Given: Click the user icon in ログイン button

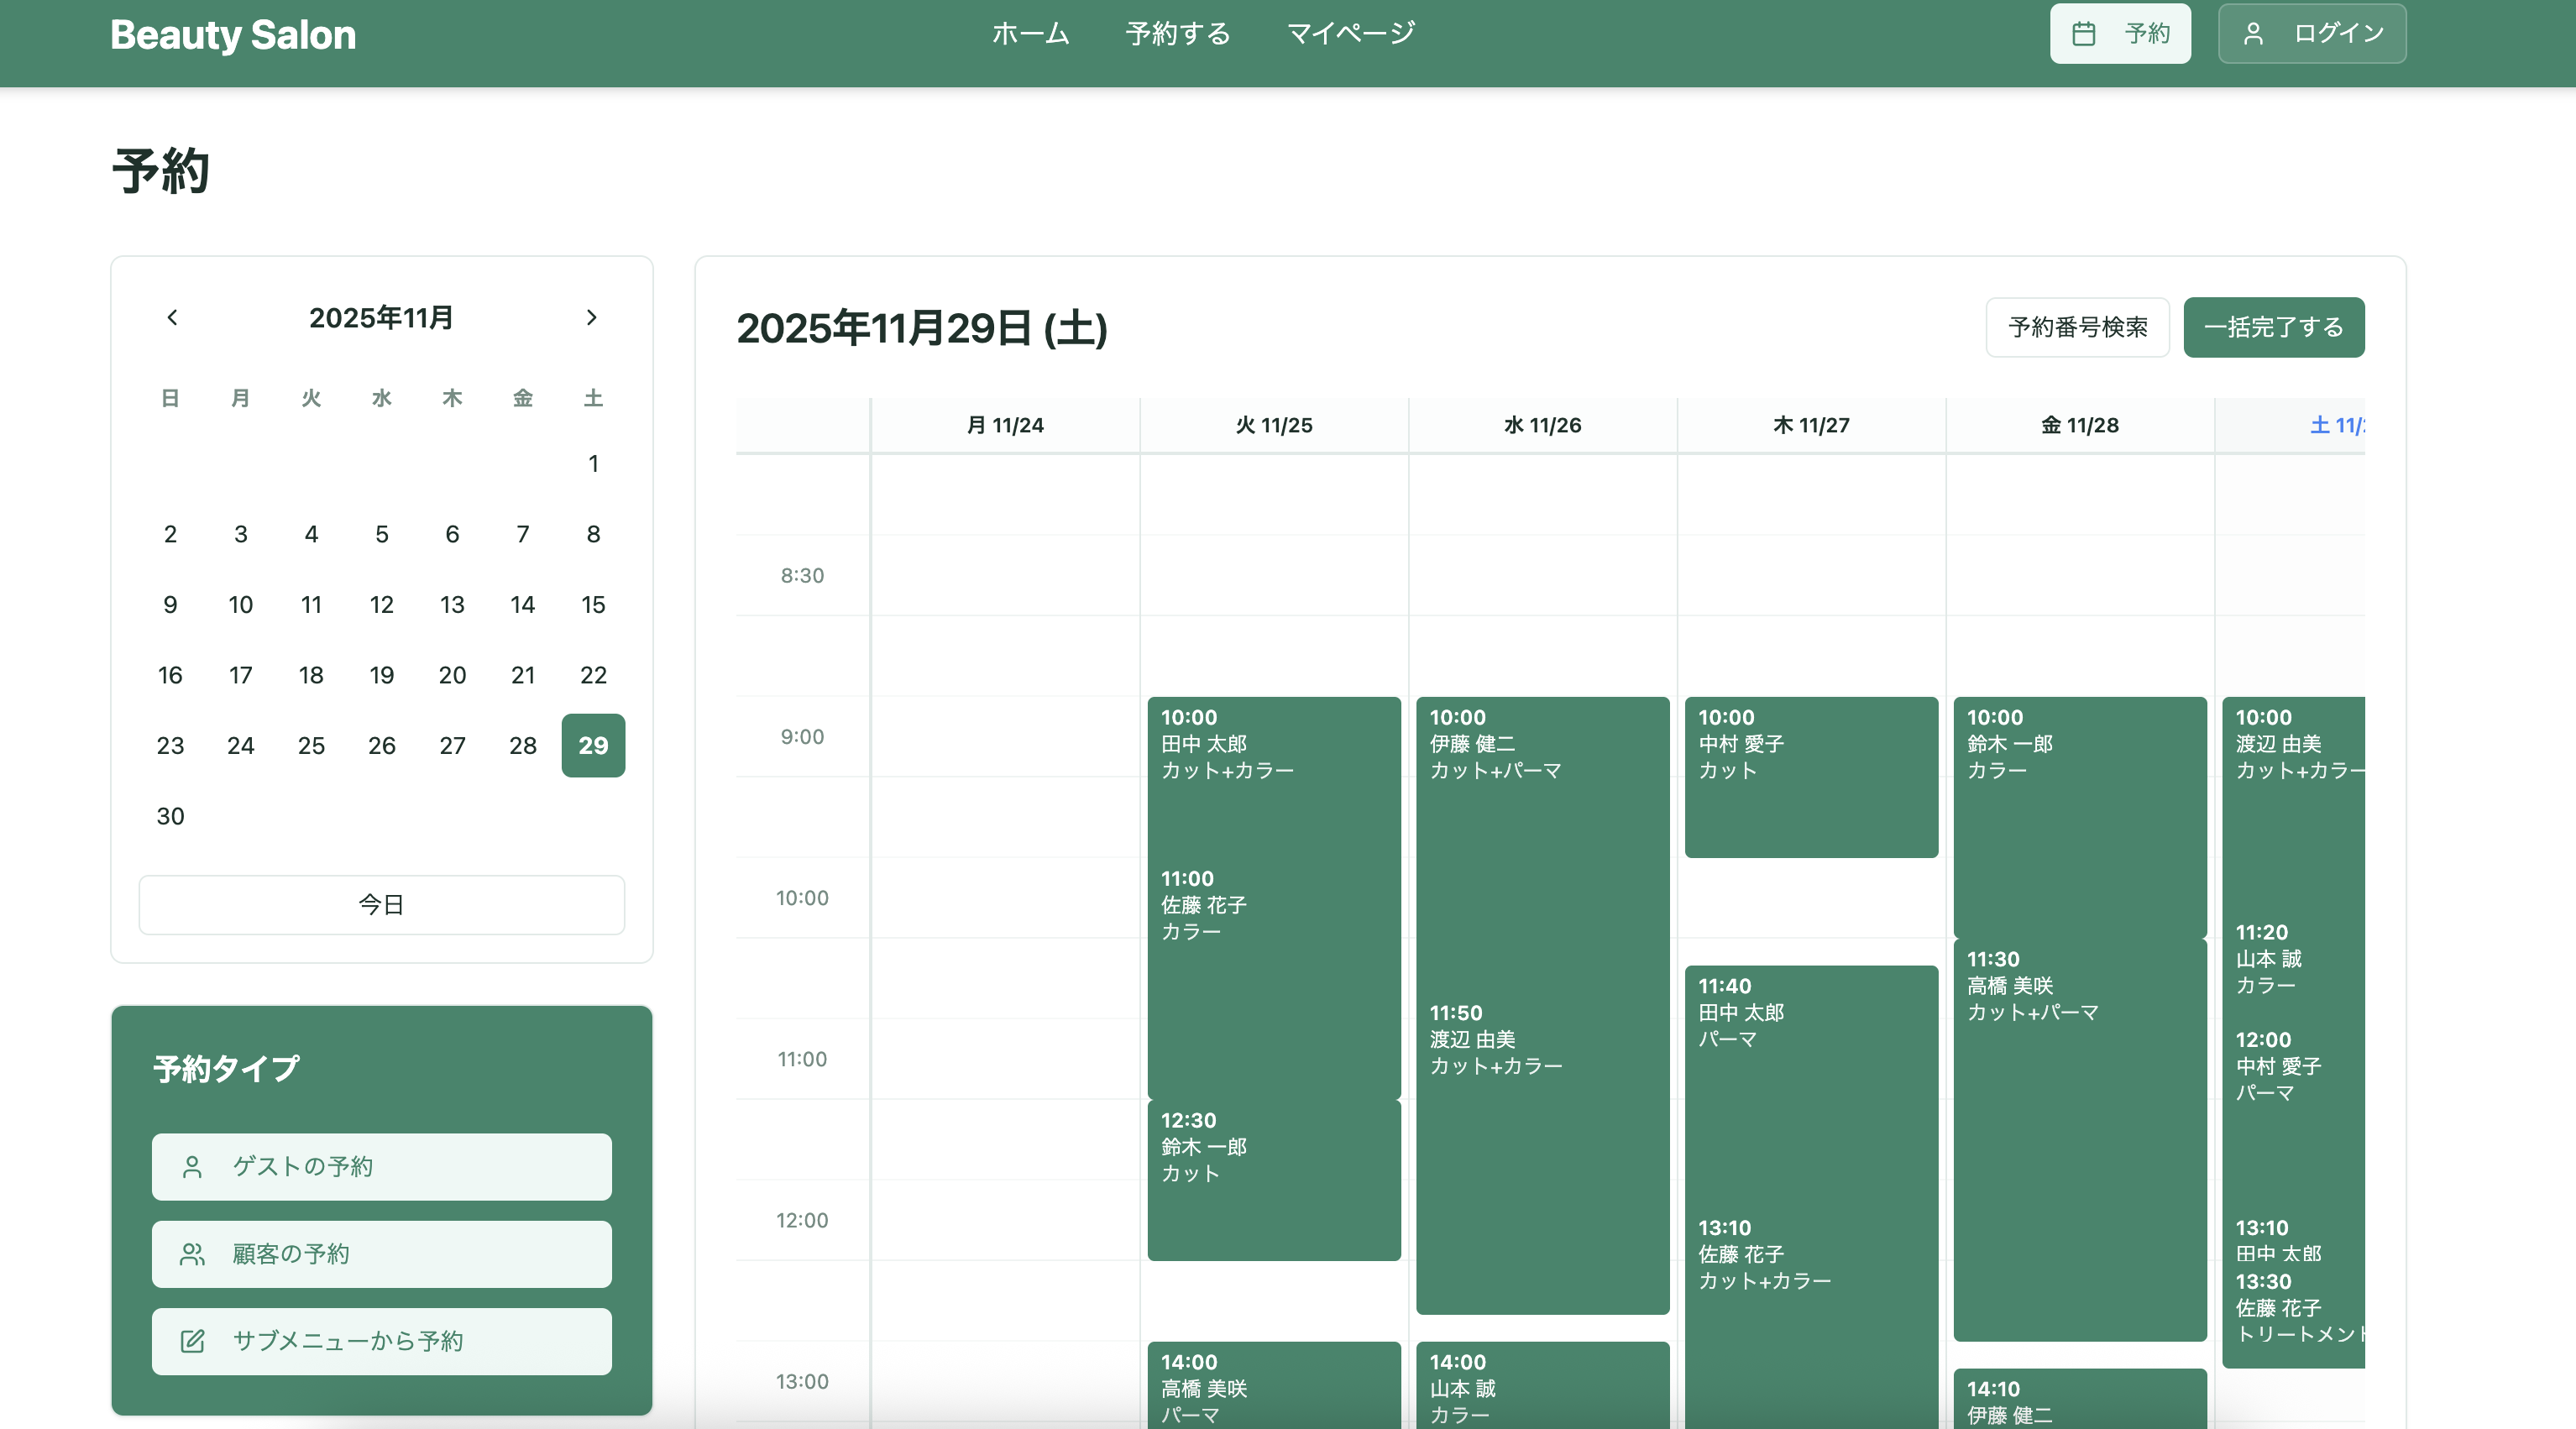Looking at the screenshot, I should (2253, 34).
